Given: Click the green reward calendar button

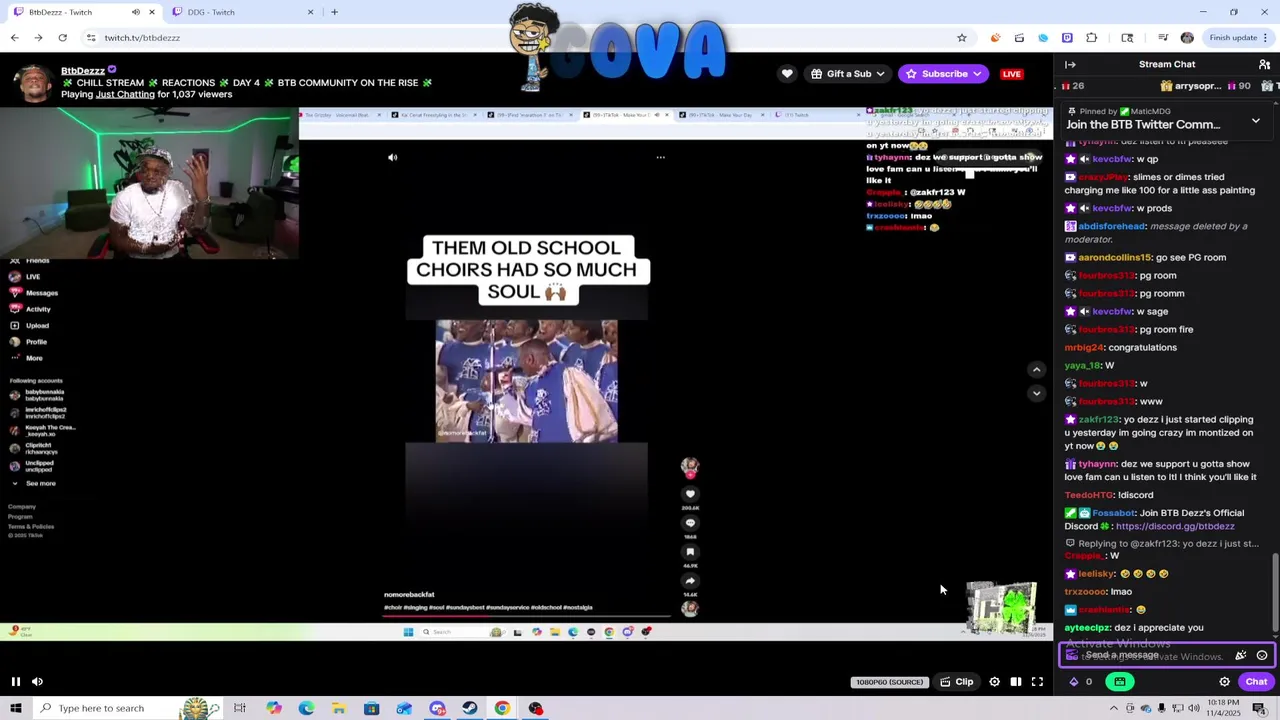Looking at the screenshot, I should click(x=1120, y=682).
